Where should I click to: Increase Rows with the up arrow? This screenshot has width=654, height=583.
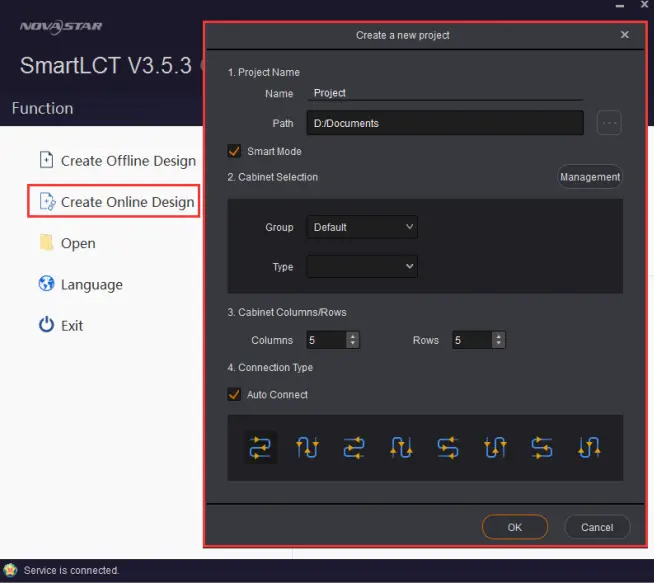[x=498, y=336]
